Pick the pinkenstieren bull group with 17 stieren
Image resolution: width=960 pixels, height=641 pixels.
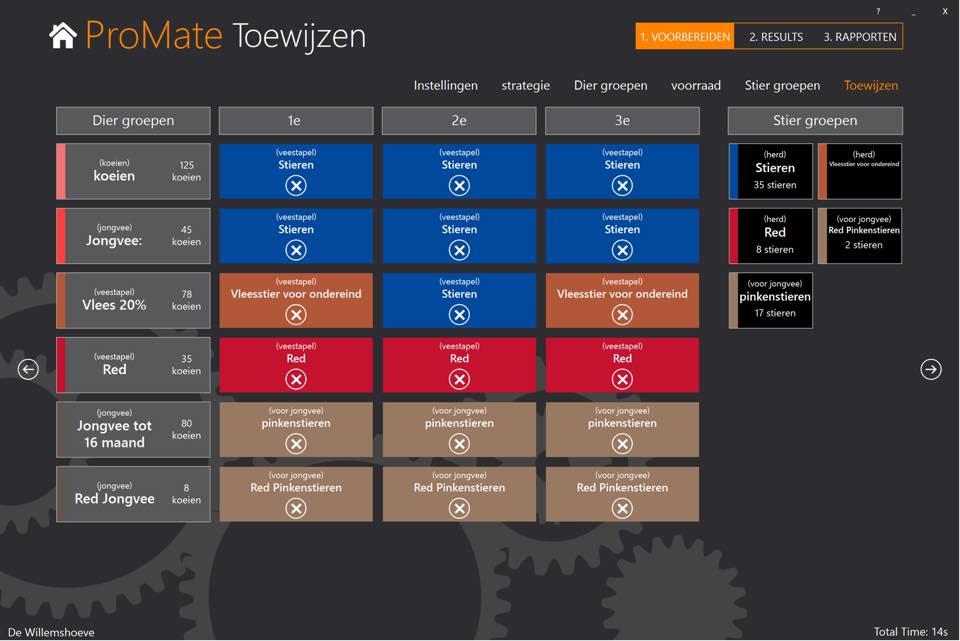coord(771,301)
